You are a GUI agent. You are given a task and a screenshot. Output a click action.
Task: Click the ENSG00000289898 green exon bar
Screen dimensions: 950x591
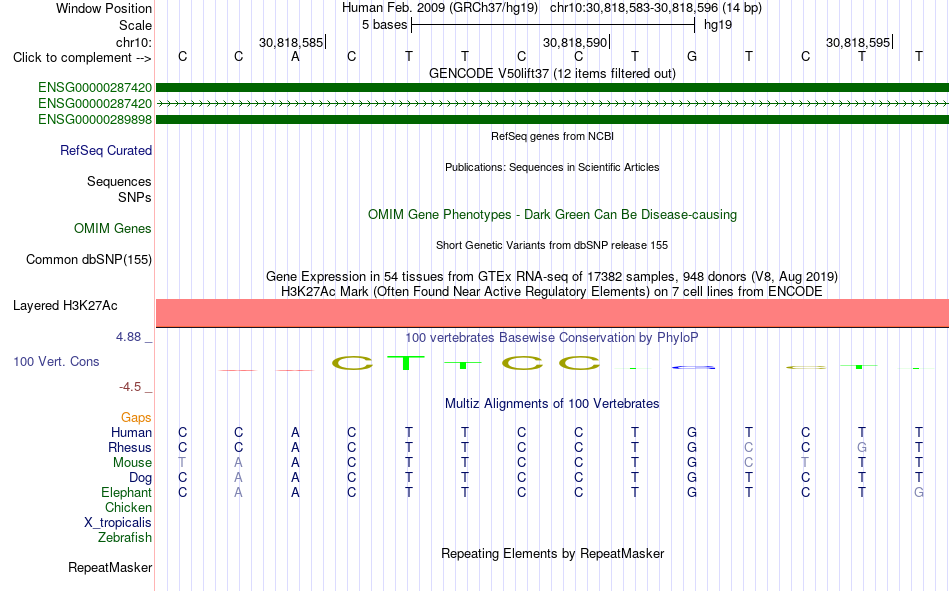552,119
